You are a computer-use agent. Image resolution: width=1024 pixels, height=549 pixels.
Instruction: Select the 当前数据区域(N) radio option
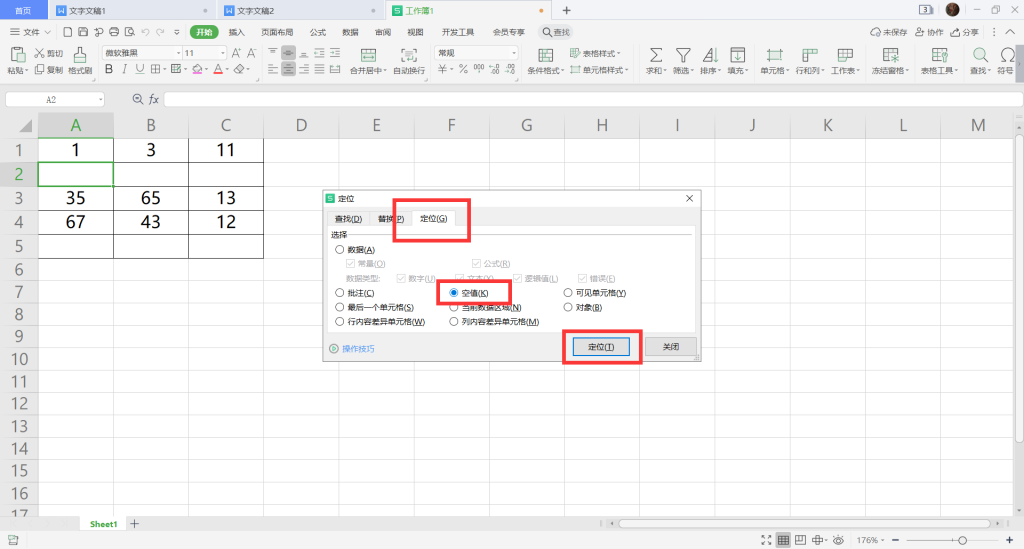pos(454,307)
